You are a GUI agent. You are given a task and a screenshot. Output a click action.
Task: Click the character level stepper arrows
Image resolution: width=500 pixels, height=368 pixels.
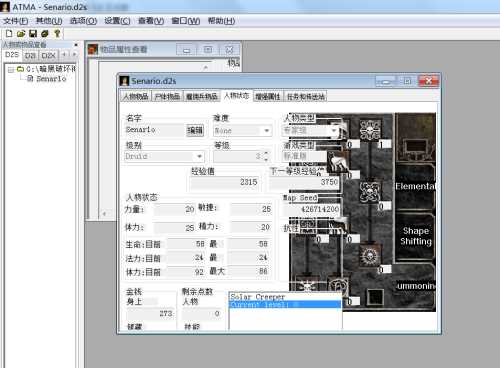tap(266, 156)
